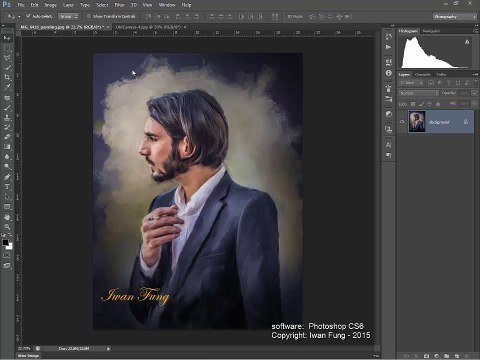Screen dimensions: 480x360
Task: Open status bar info arrow
Action: pyautogui.click(x=108, y=349)
